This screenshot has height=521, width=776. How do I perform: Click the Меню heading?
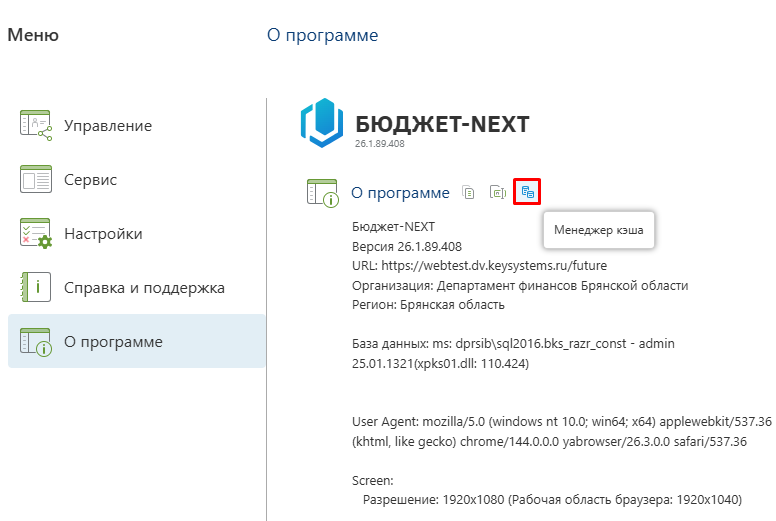click(x=33, y=36)
